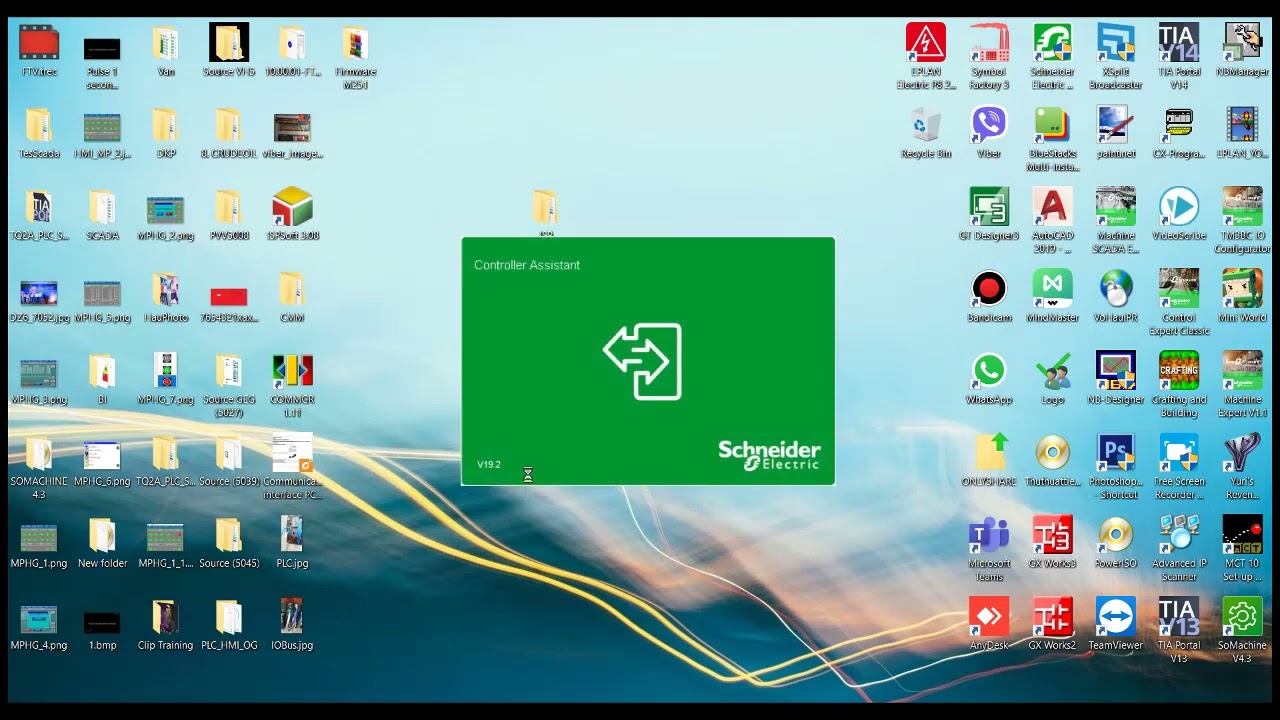Viewport: 1280px width, 720px height.
Task: Open the Source GEG (5027) folder
Action: (228, 371)
